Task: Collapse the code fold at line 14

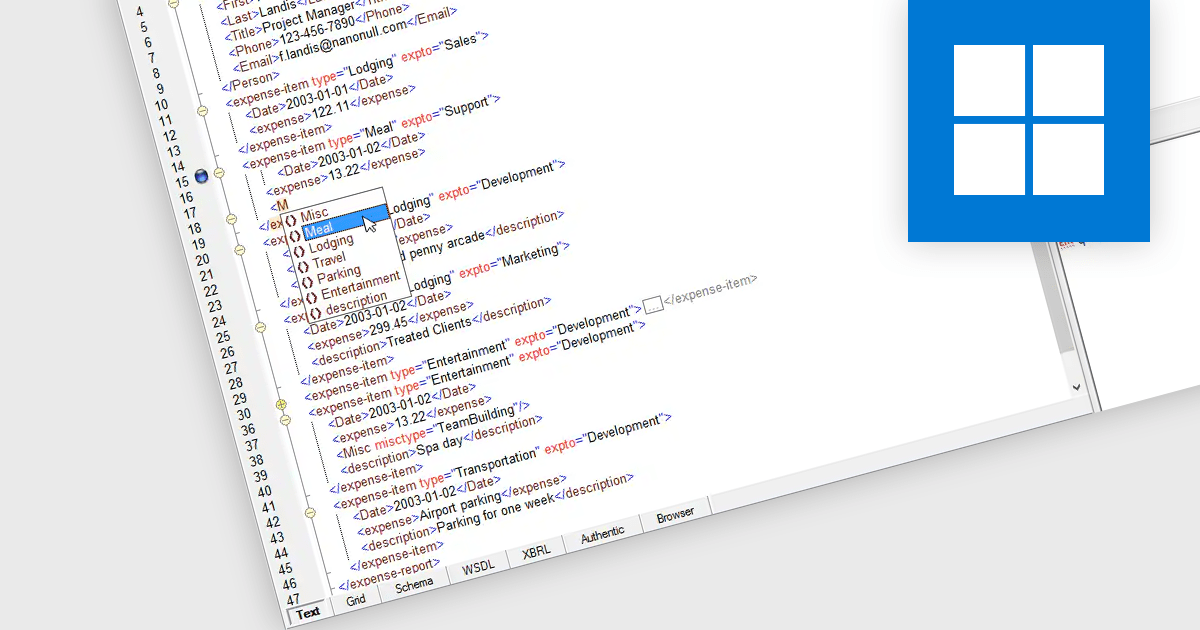Action: [219, 172]
